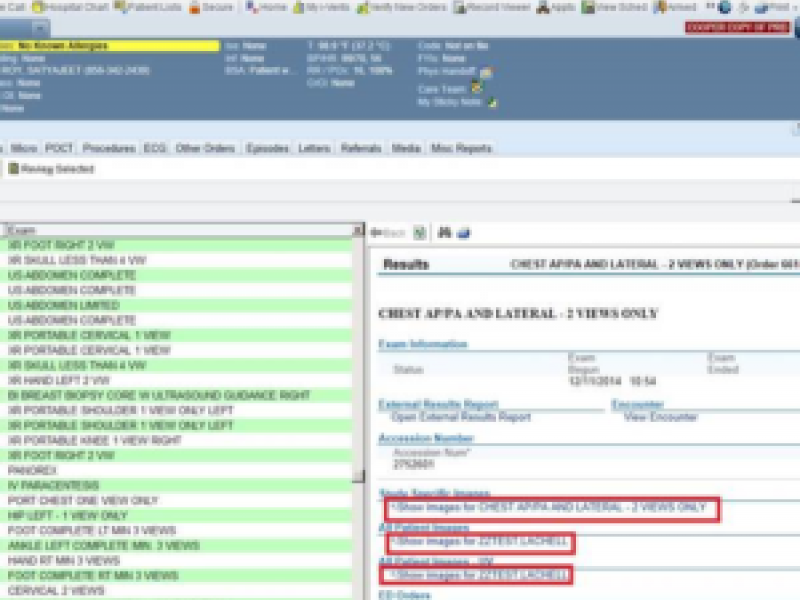
Task: Switch to the Procedures tab
Action: coord(108,148)
